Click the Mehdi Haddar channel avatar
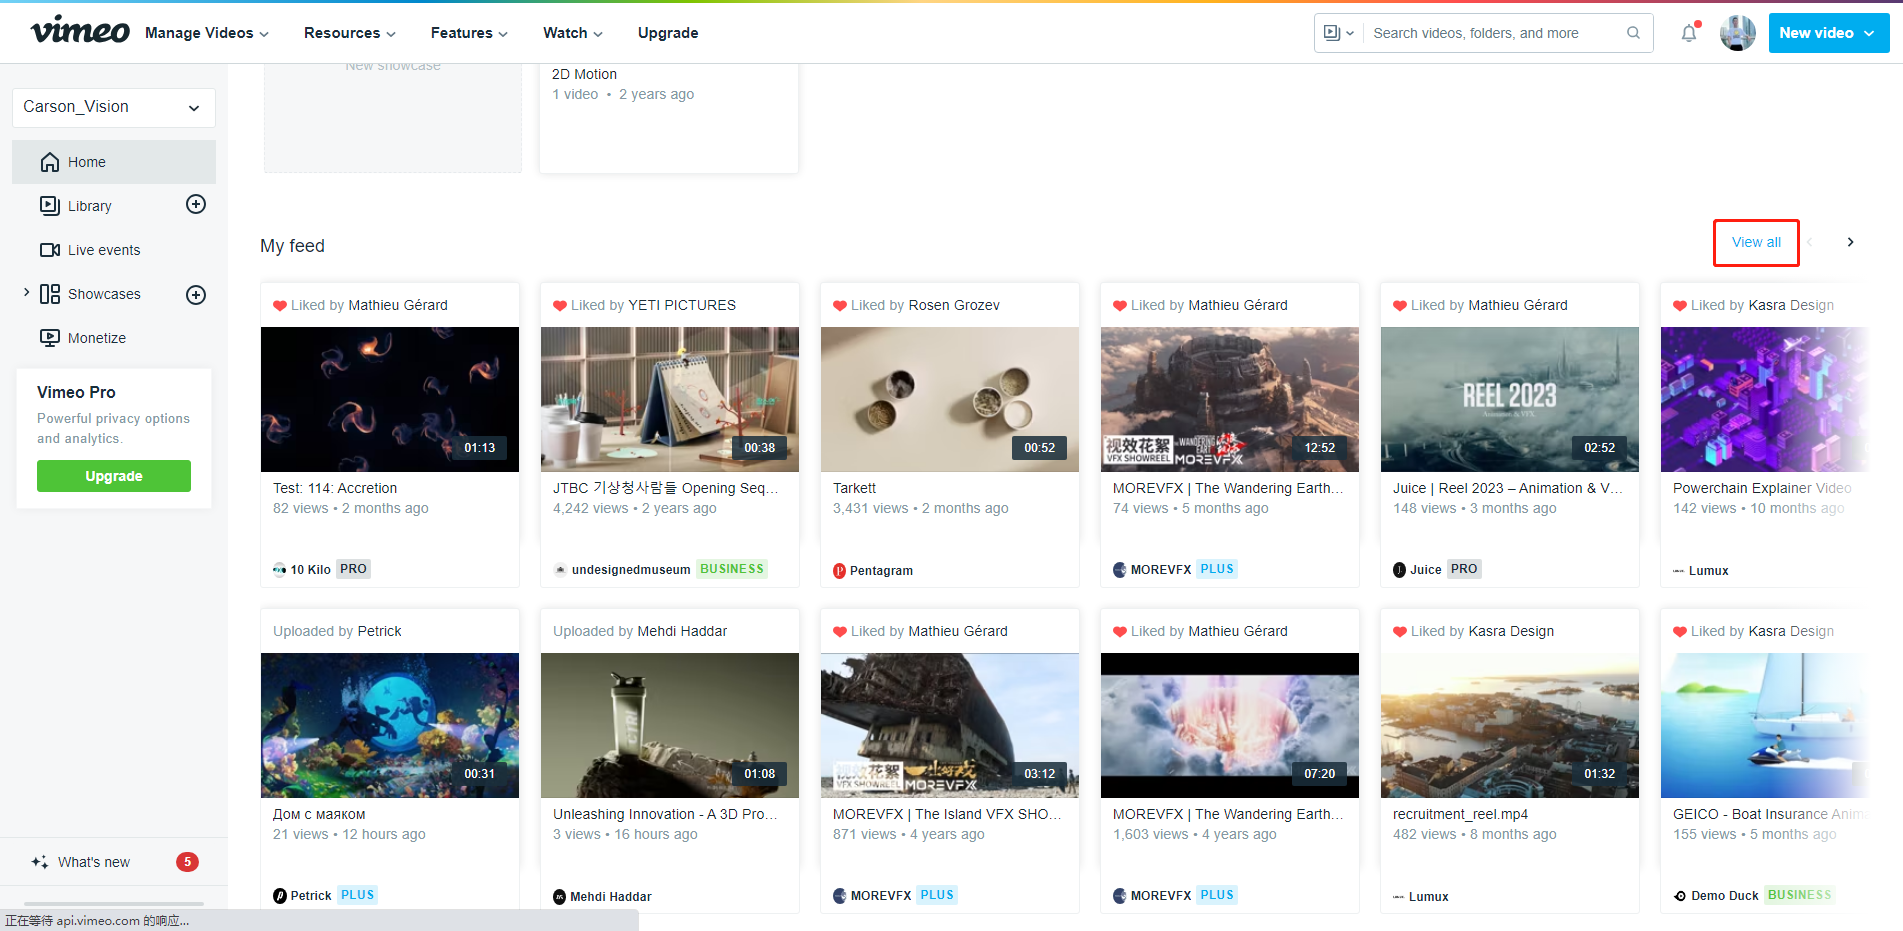The height and width of the screenshot is (931, 1903). pyautogui.click(x=560, y=897)
